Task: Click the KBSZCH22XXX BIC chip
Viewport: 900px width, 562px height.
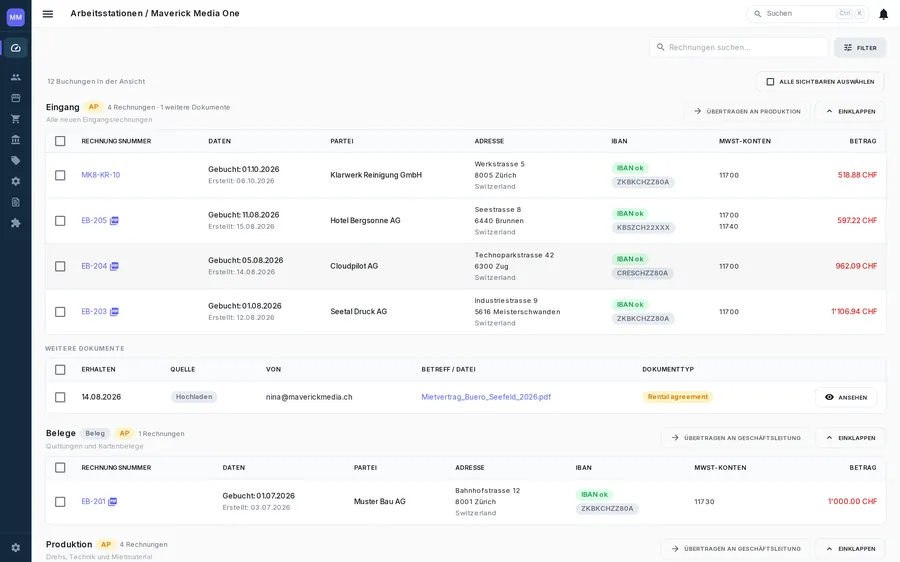Action: click(x=643, y=227)
